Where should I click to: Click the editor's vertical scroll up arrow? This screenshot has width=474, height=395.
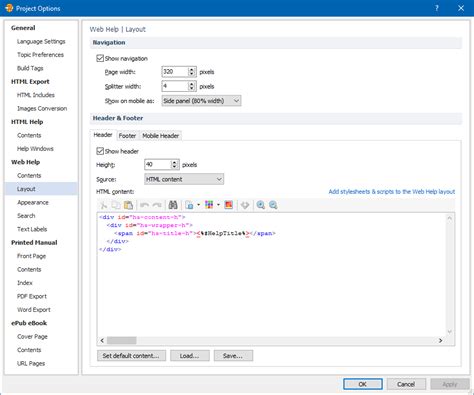(449, 218)
